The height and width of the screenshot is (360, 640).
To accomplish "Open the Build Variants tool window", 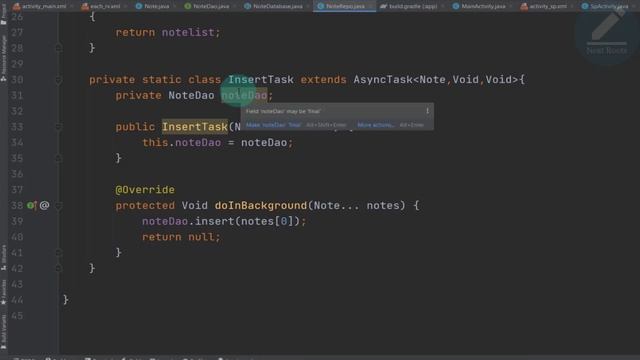I will coord(4,331).
